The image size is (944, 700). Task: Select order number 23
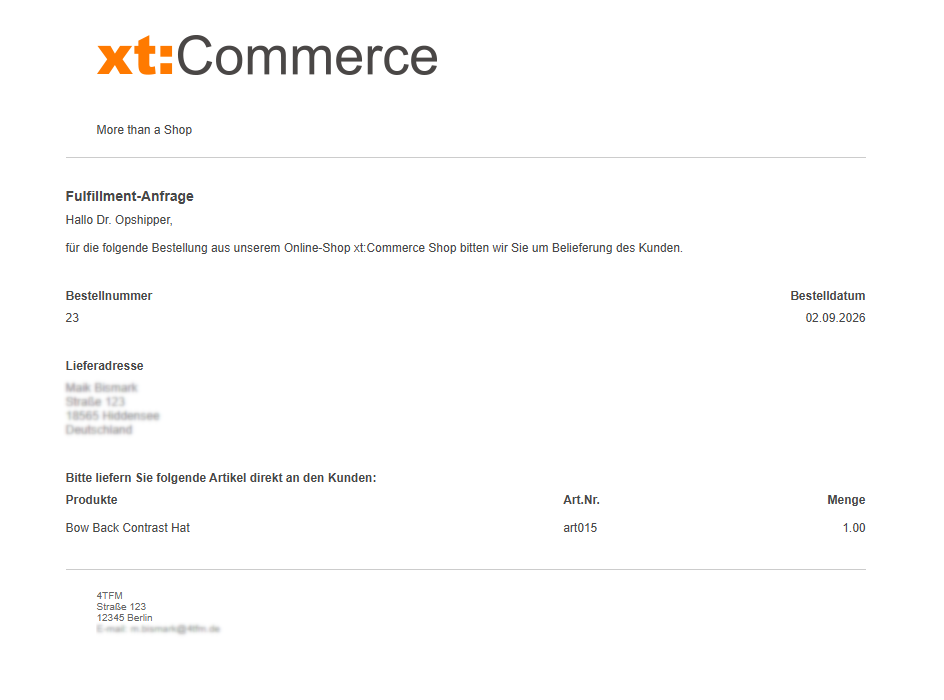coord(72,318)
